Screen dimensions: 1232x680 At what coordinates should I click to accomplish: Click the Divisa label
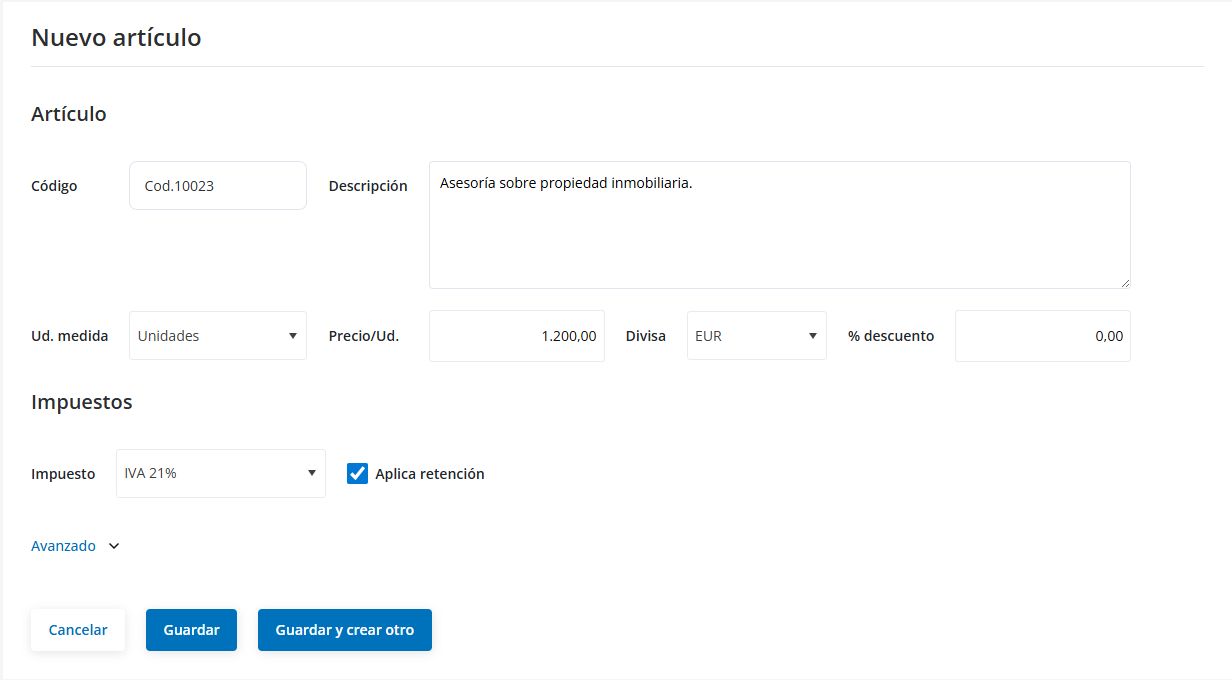(646, 336)
